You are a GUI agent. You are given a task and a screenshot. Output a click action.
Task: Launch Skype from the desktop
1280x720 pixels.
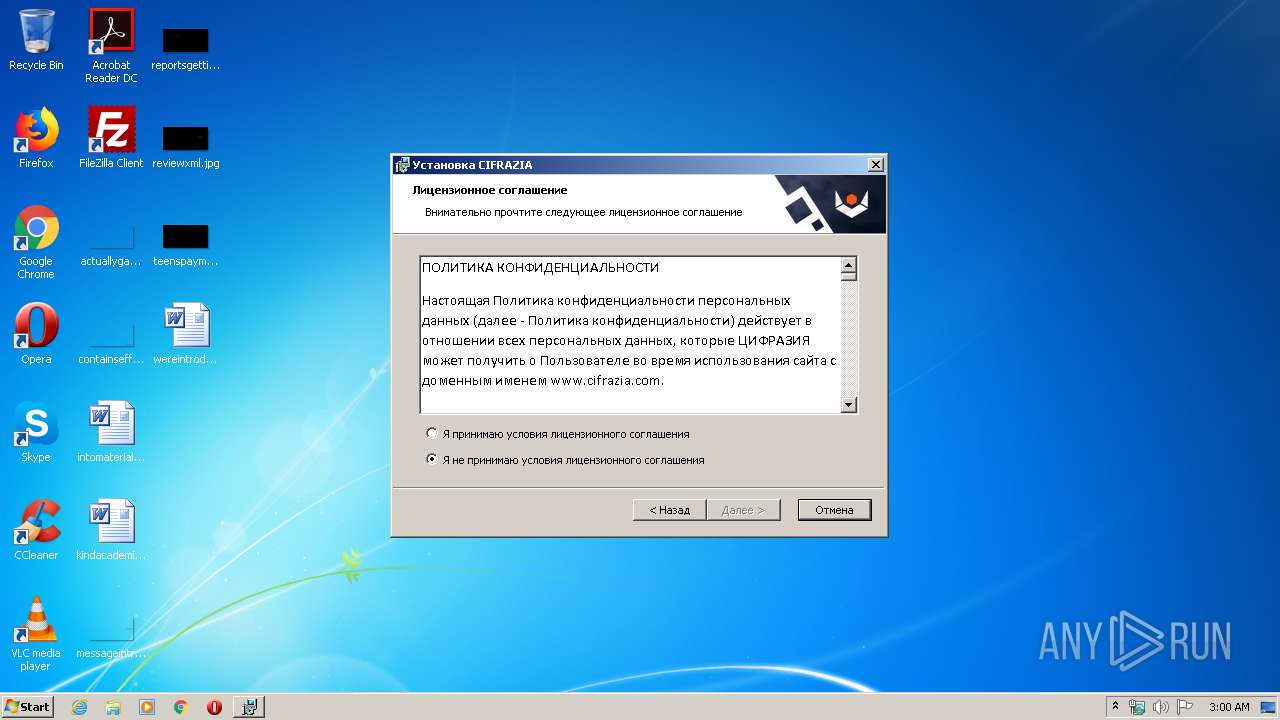(36, 432)
